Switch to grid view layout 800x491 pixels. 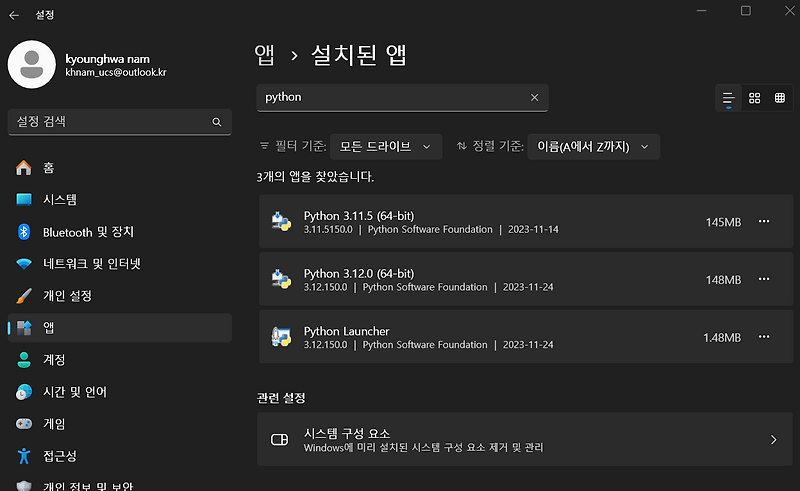[x=755, y=98]
